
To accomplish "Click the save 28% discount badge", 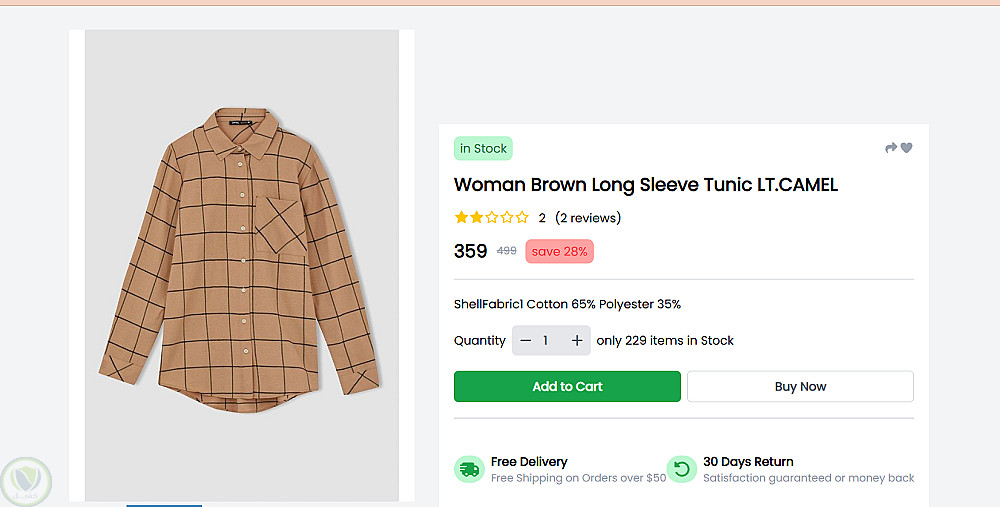I will click(x=559, y=251).
